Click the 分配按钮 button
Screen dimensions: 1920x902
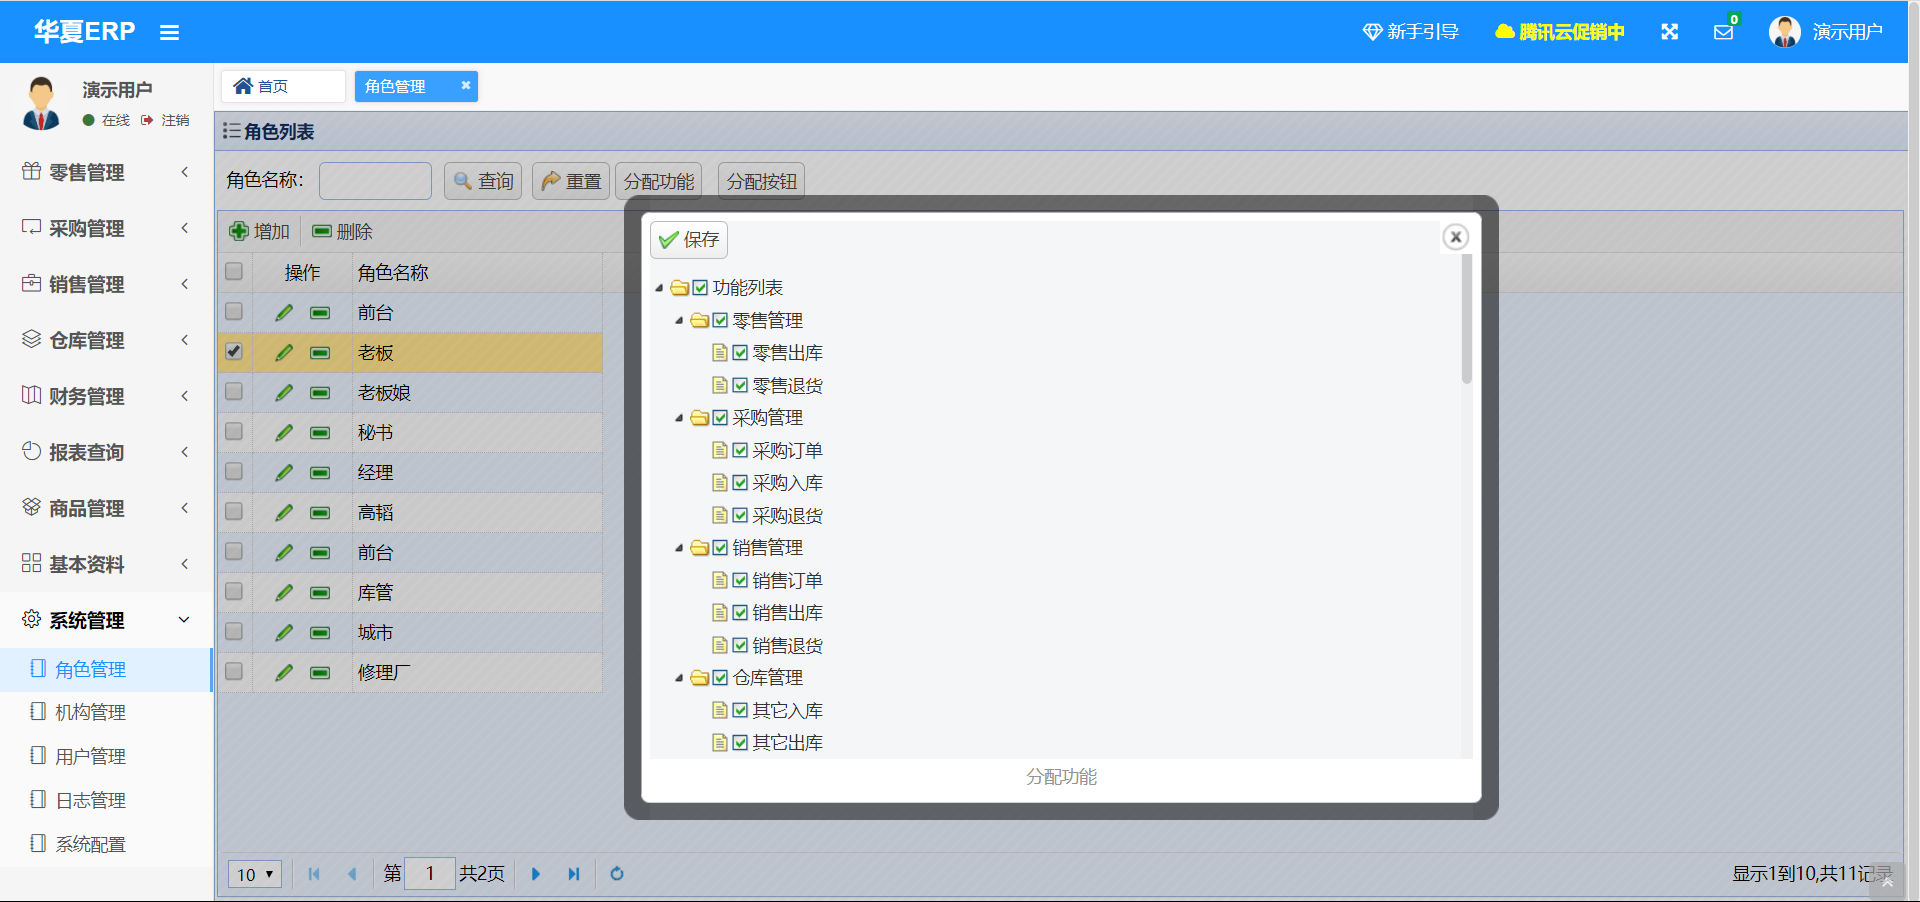tap(762, 181)
